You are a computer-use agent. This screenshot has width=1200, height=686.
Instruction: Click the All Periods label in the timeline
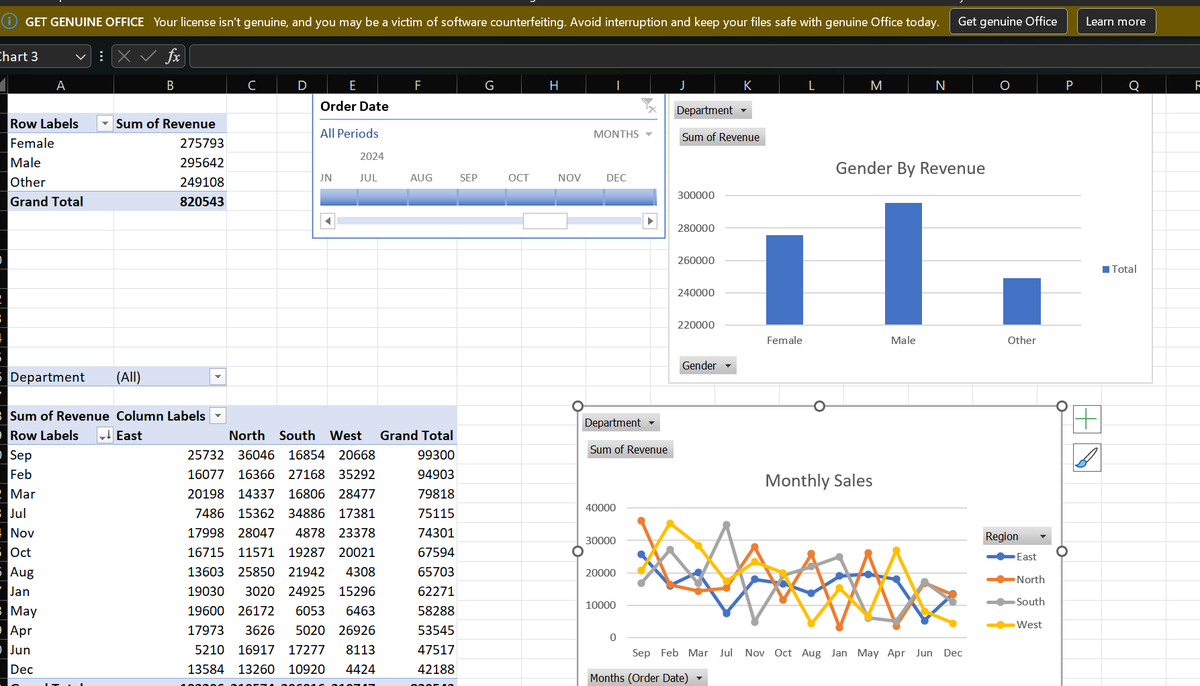349,133
